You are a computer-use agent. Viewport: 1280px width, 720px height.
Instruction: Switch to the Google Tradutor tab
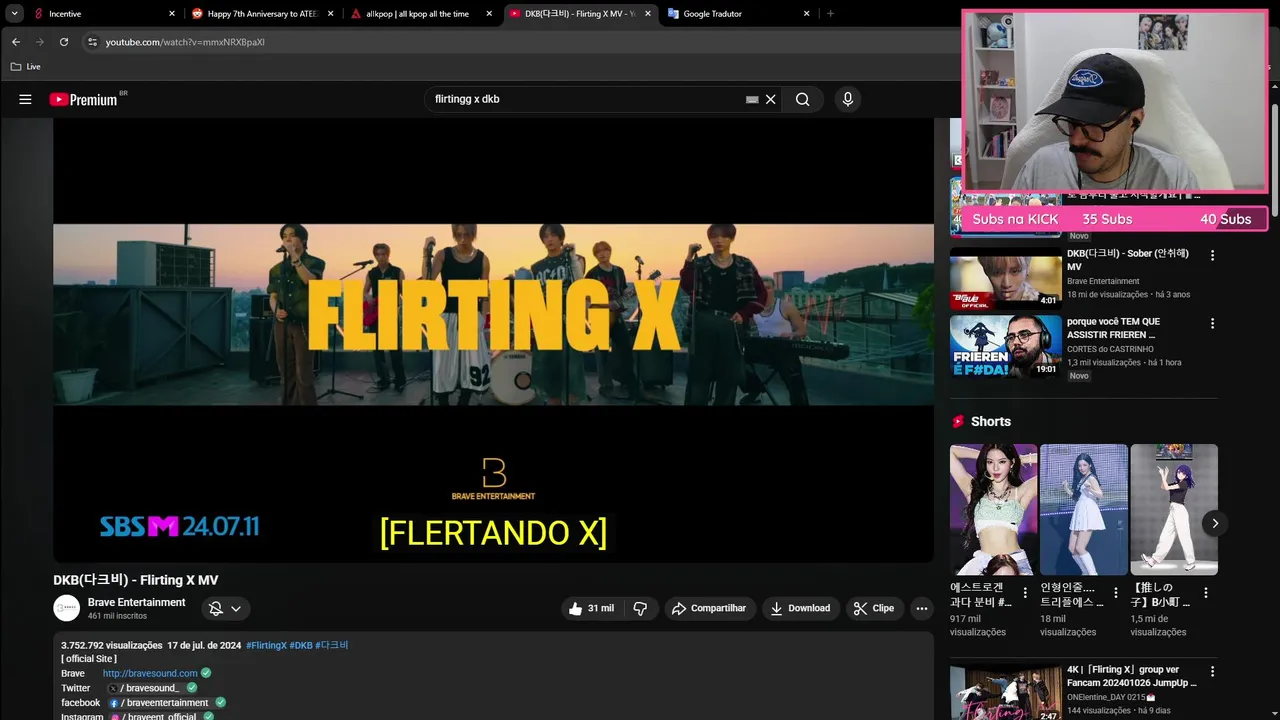click(738, 14)
